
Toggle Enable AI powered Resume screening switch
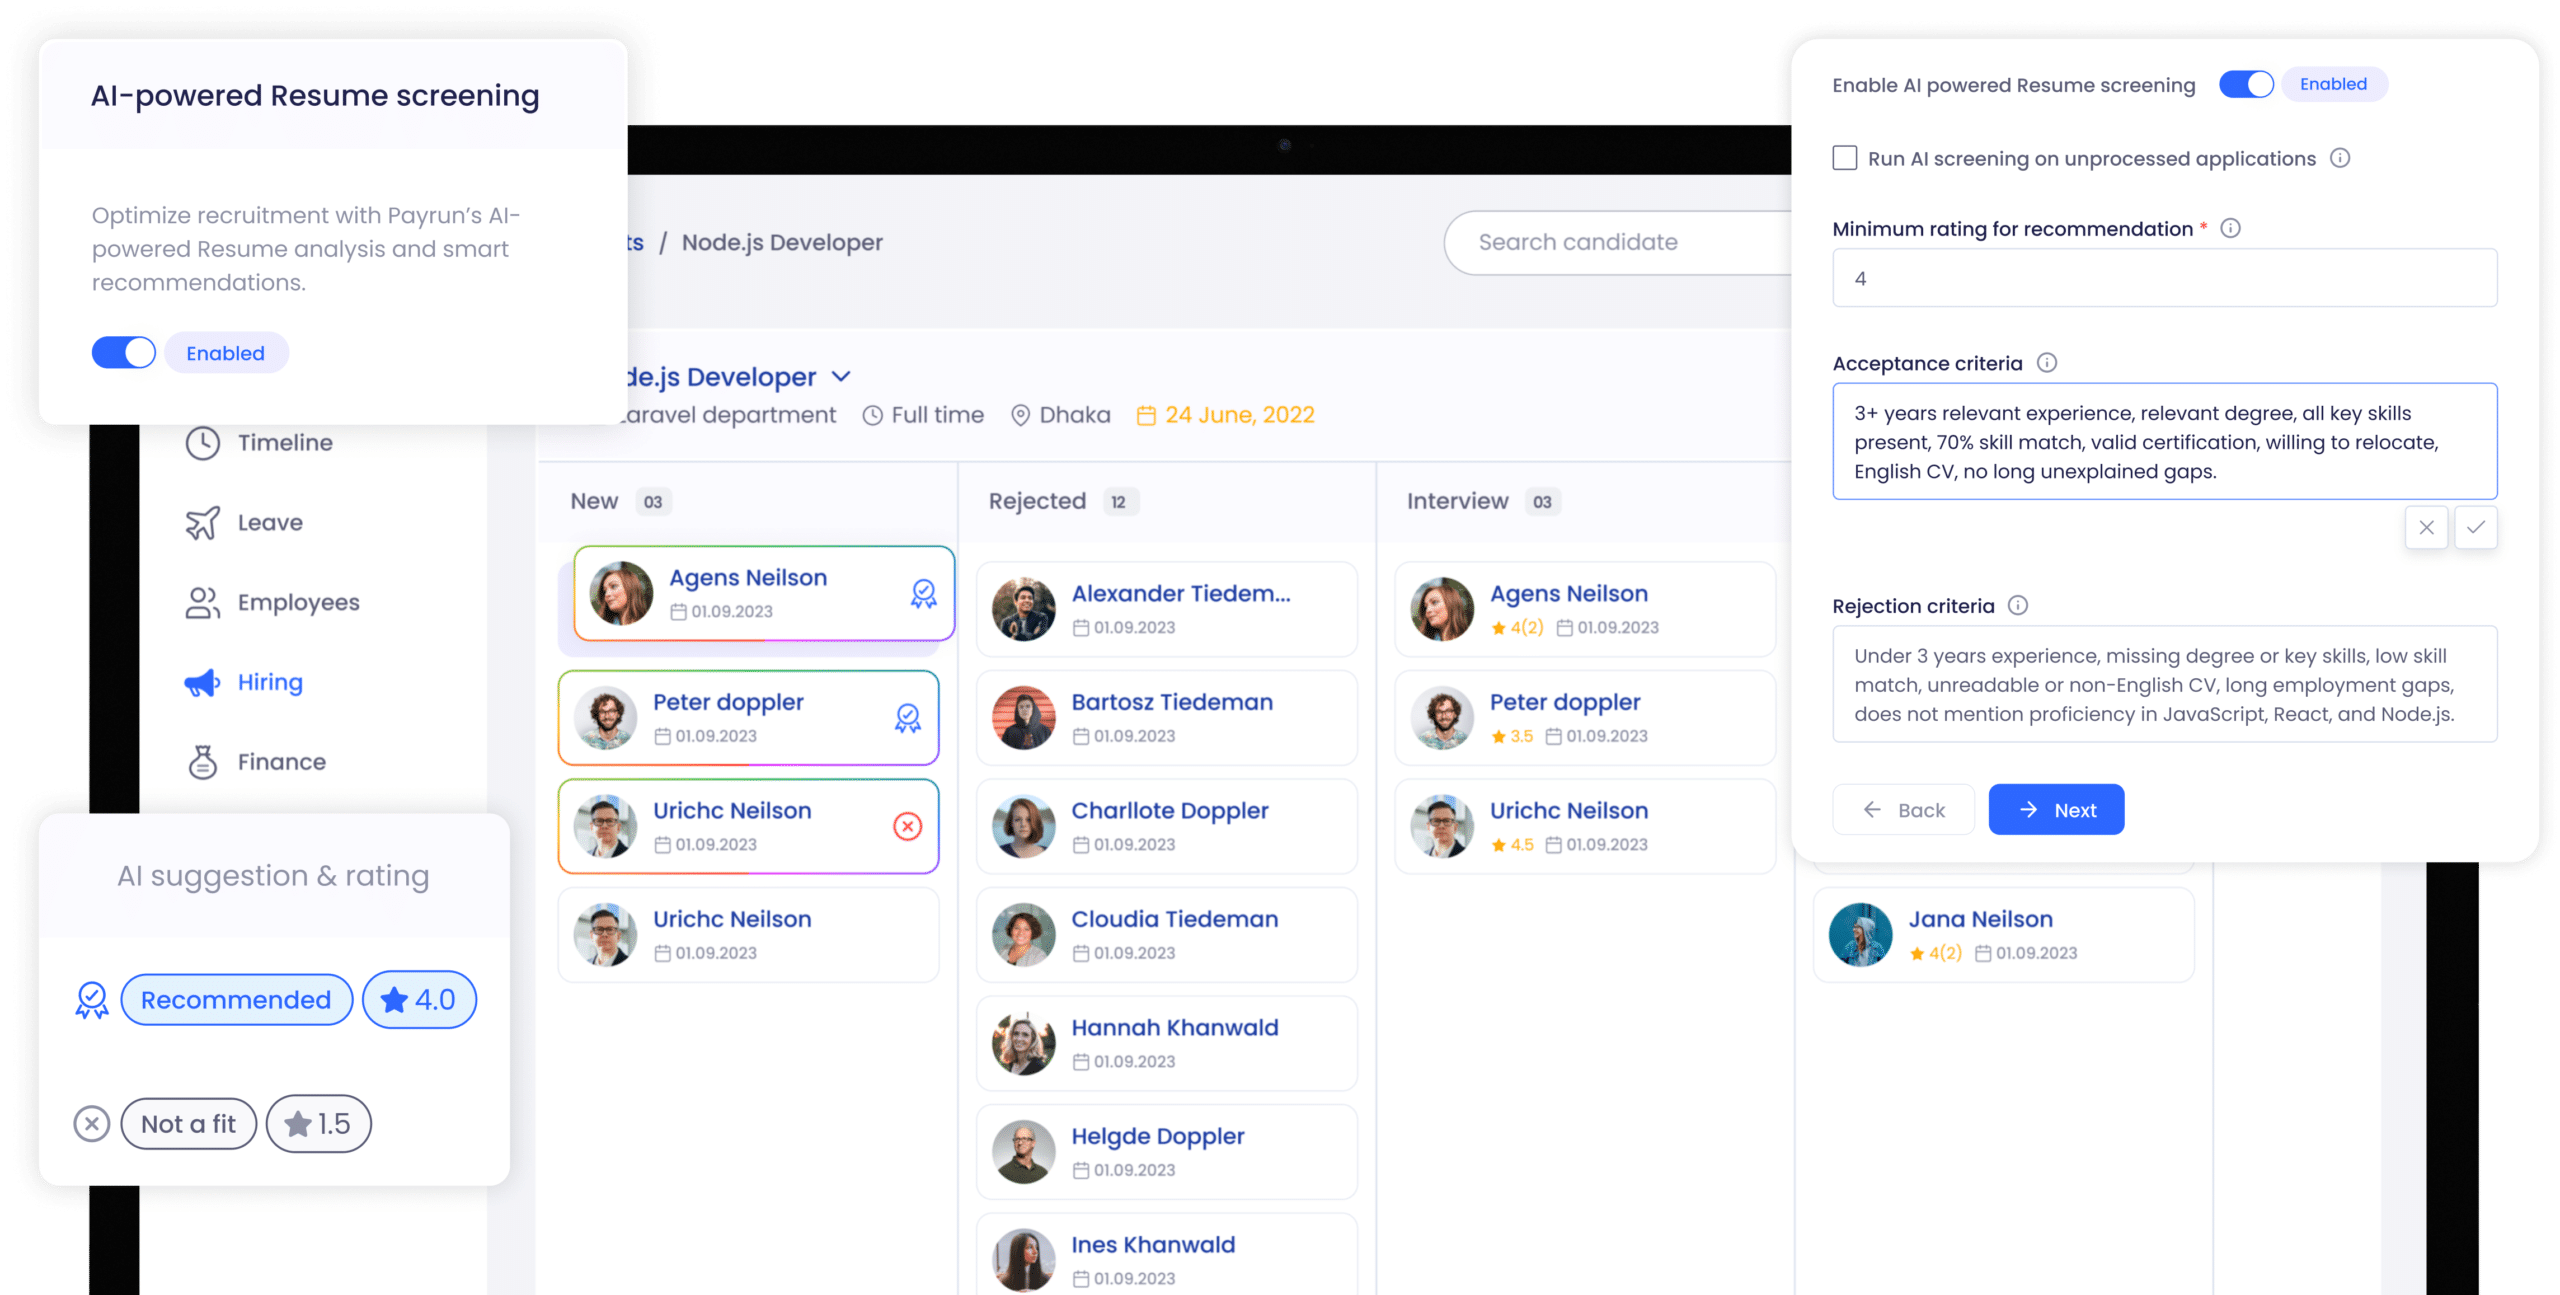2245,85
